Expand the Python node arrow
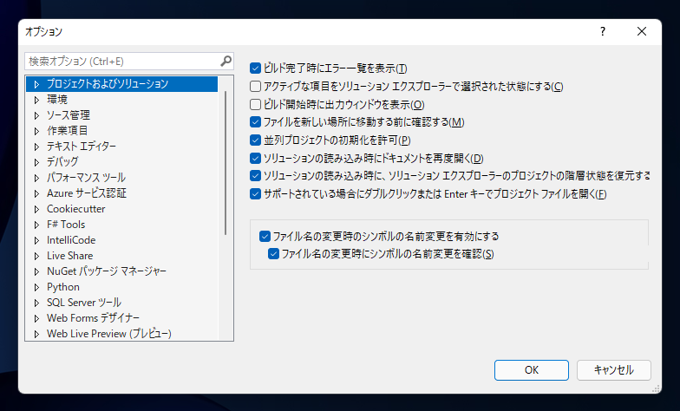The height and width of the screenshot is (411, 680). point(36,287)
